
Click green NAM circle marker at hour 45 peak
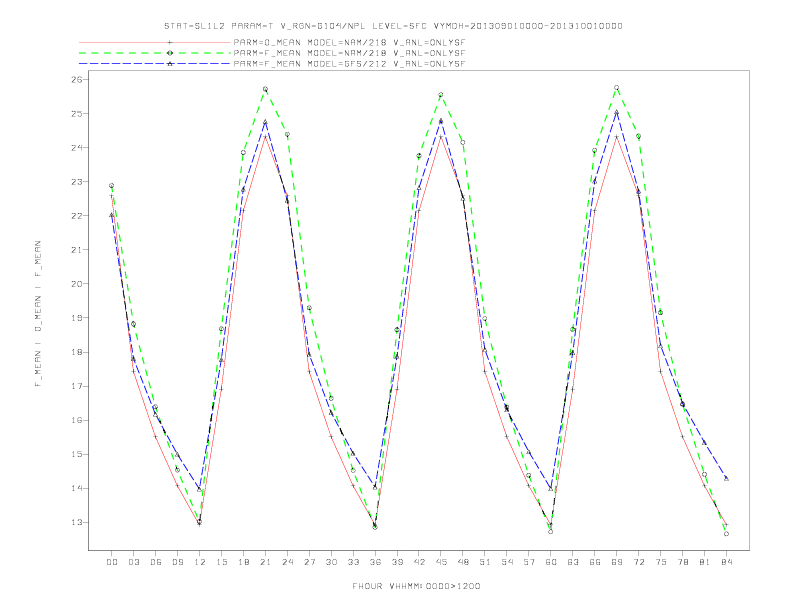(440, 94)
